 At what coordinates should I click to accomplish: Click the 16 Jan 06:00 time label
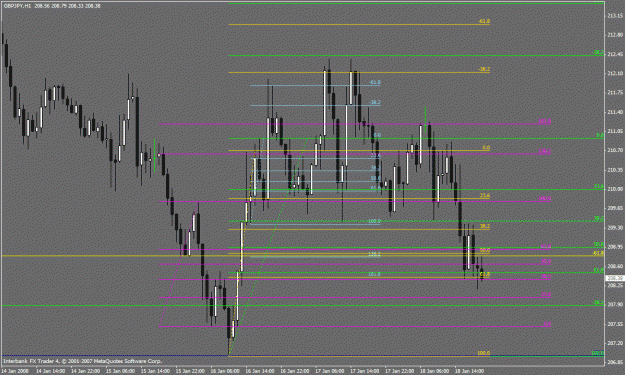[225, 371]
